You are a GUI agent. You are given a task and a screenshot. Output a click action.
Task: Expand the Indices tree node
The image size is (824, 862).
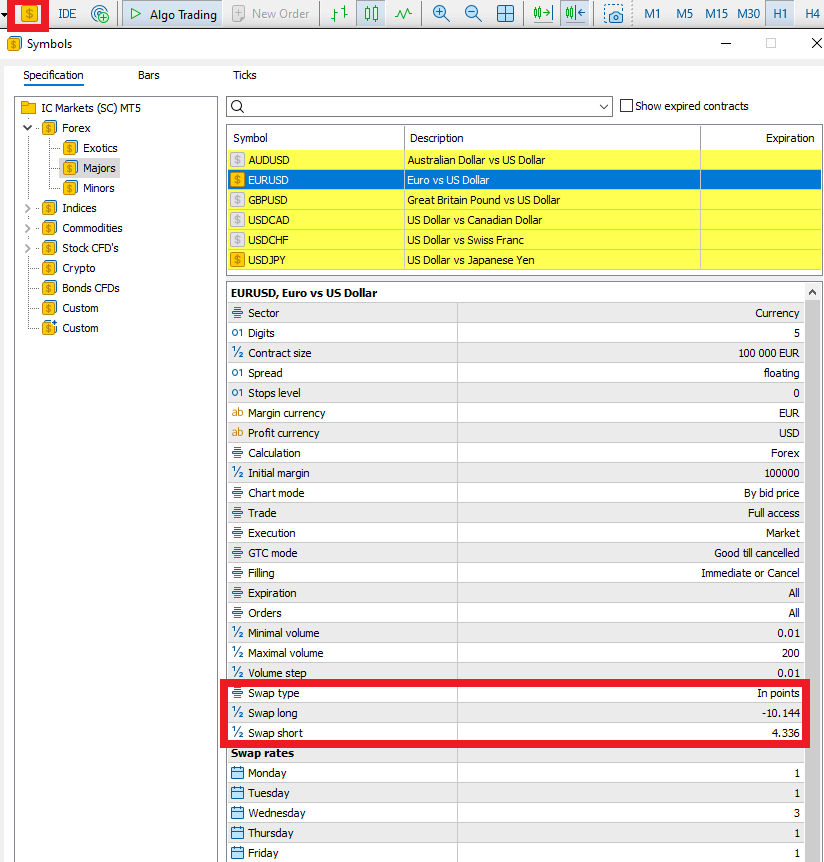click(x=27, y=208)
